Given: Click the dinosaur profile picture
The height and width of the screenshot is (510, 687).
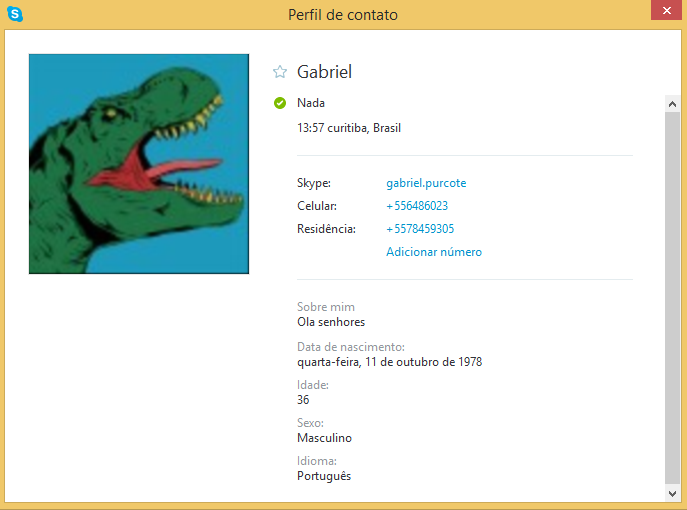Looking at the screenshot, I should 139,164.
